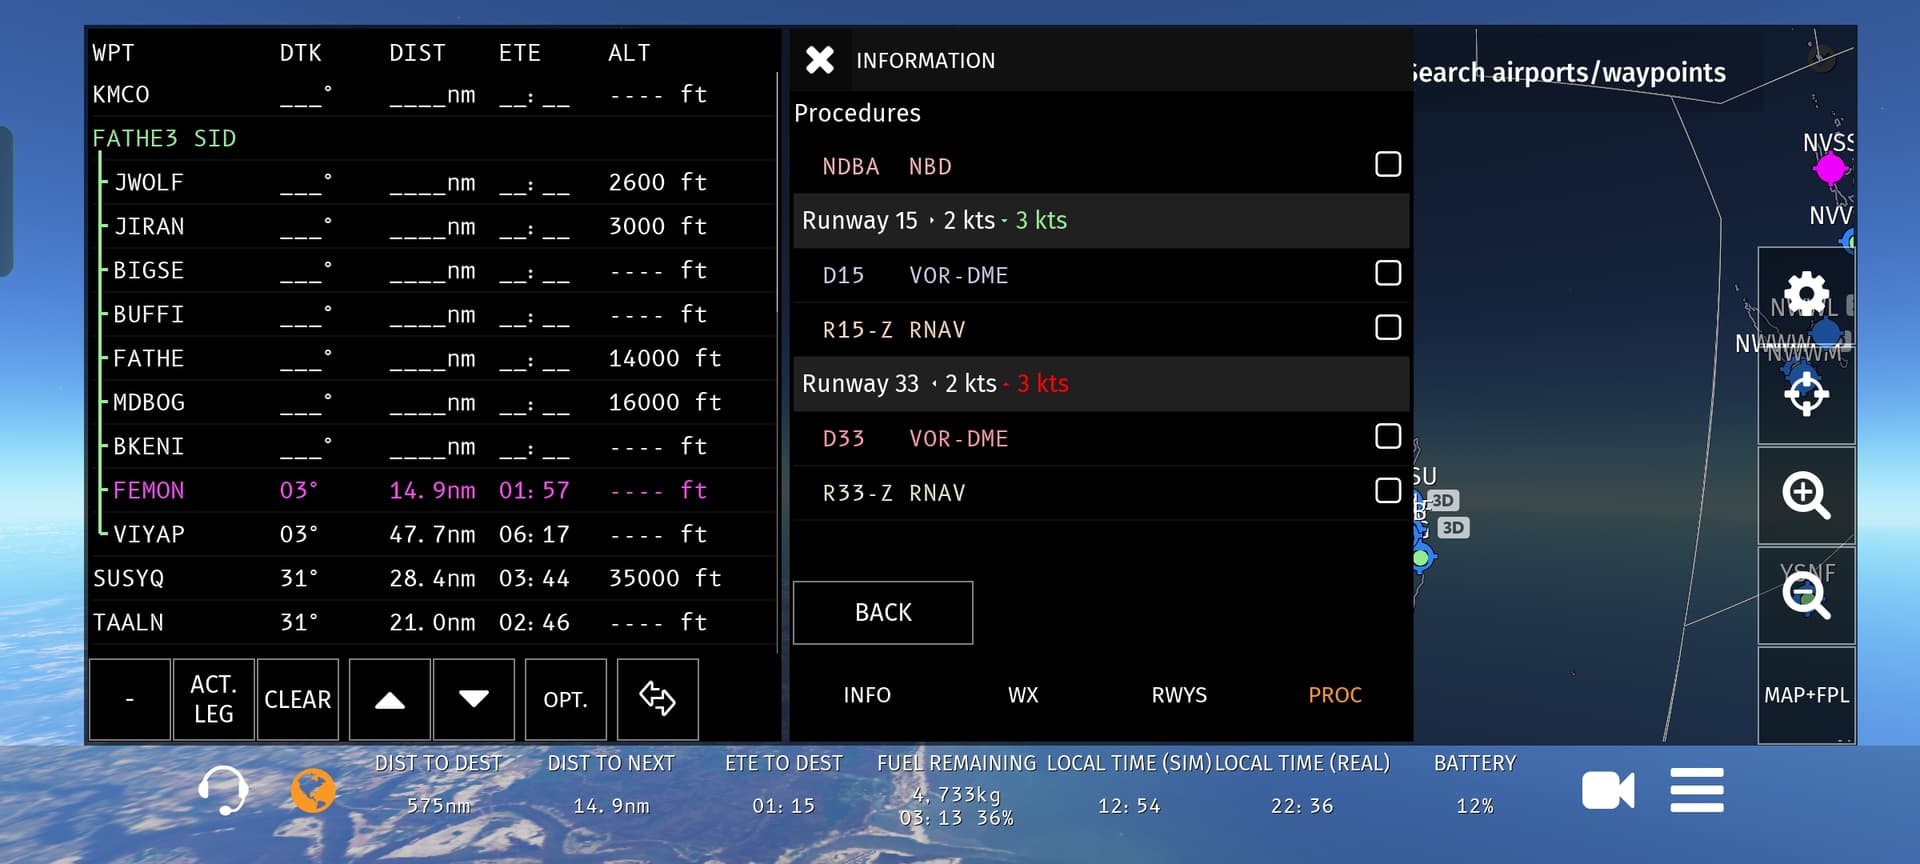Close the Information panel with the X icon

(820, 60)
